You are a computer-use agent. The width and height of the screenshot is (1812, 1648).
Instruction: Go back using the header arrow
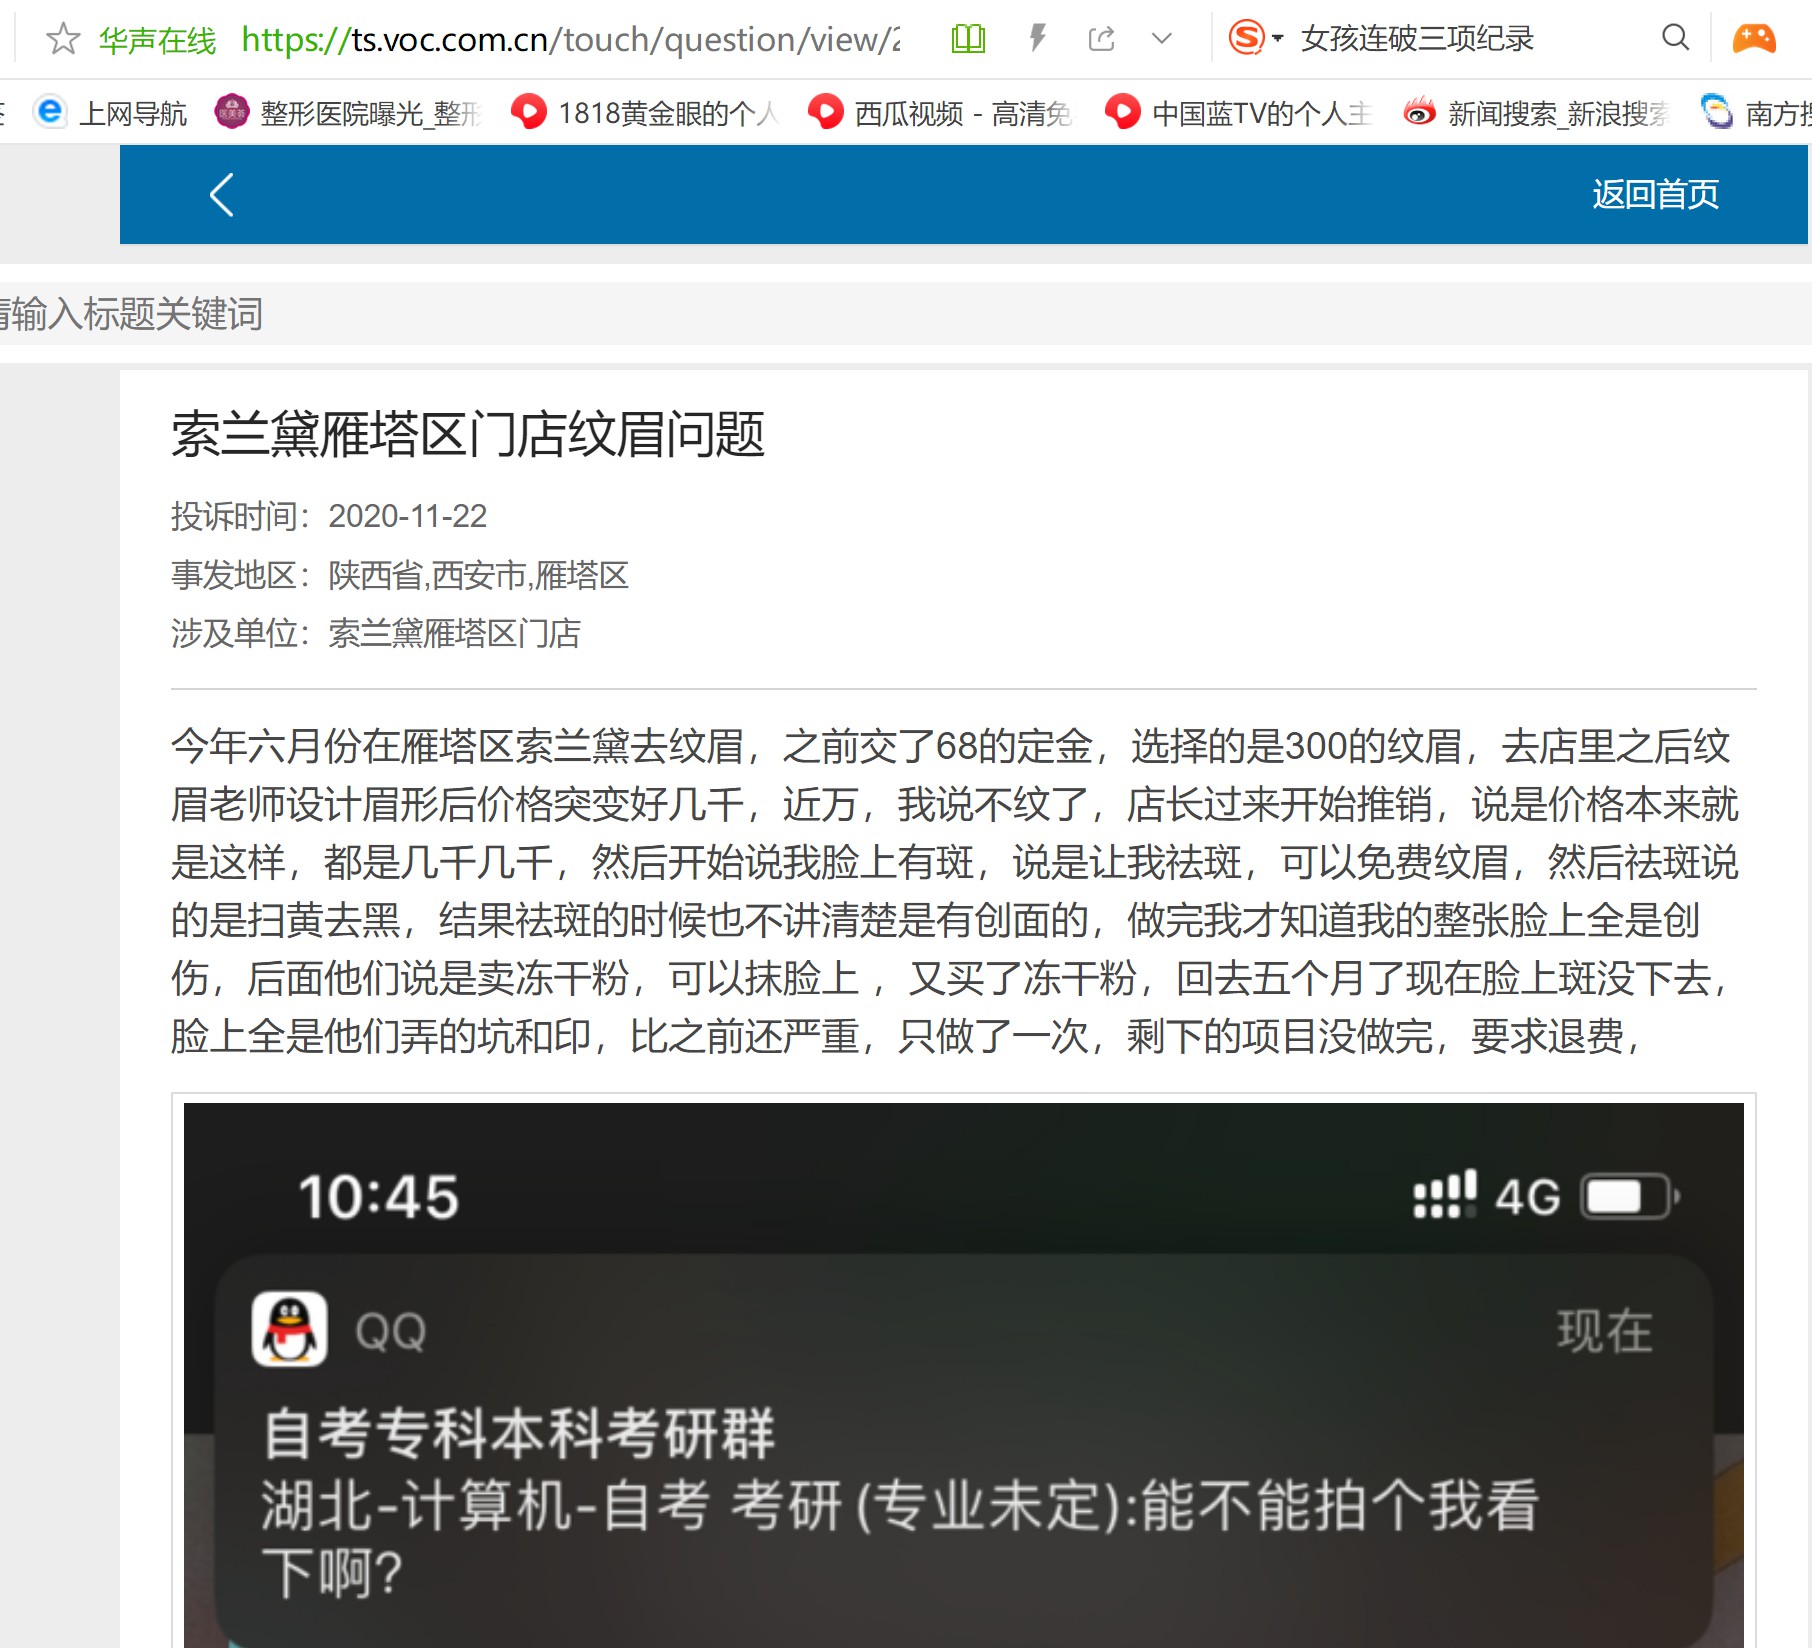tap(222, 194)
